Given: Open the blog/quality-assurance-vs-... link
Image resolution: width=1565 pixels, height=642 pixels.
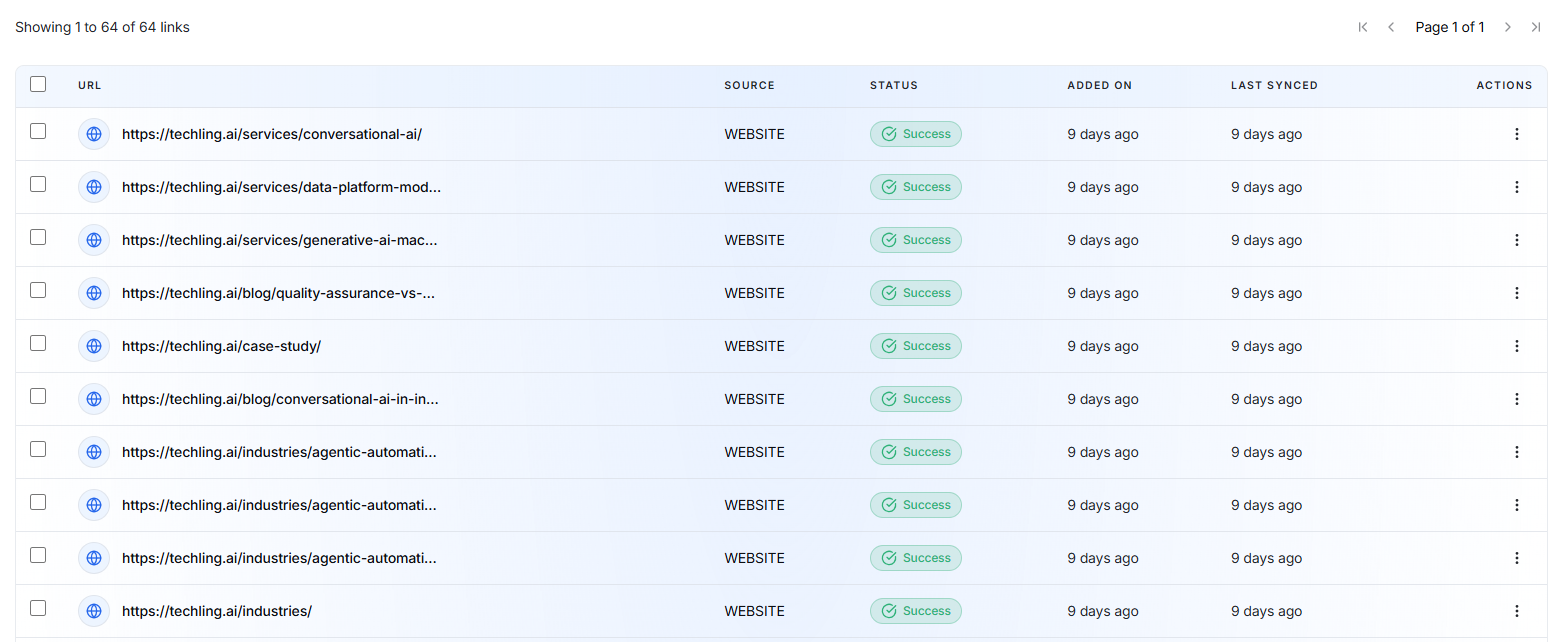Looking at the screenshot, I should [x=278, y=293].
